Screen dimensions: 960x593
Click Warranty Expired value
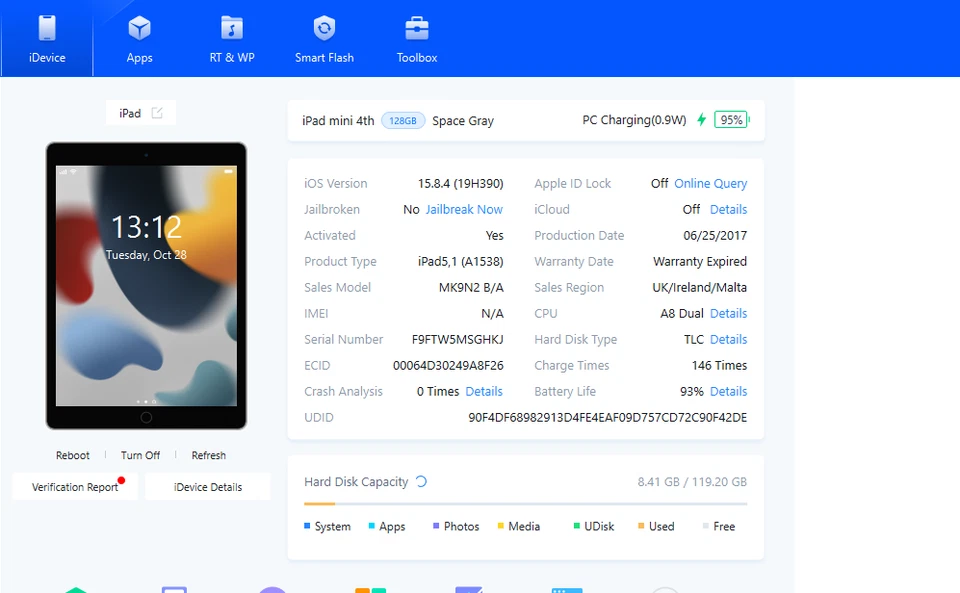click(x=700, y=261)
